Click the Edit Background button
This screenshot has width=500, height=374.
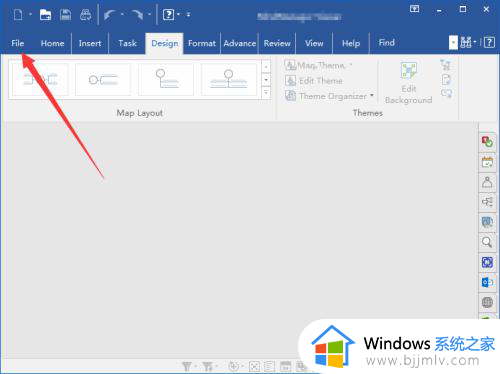408,83
